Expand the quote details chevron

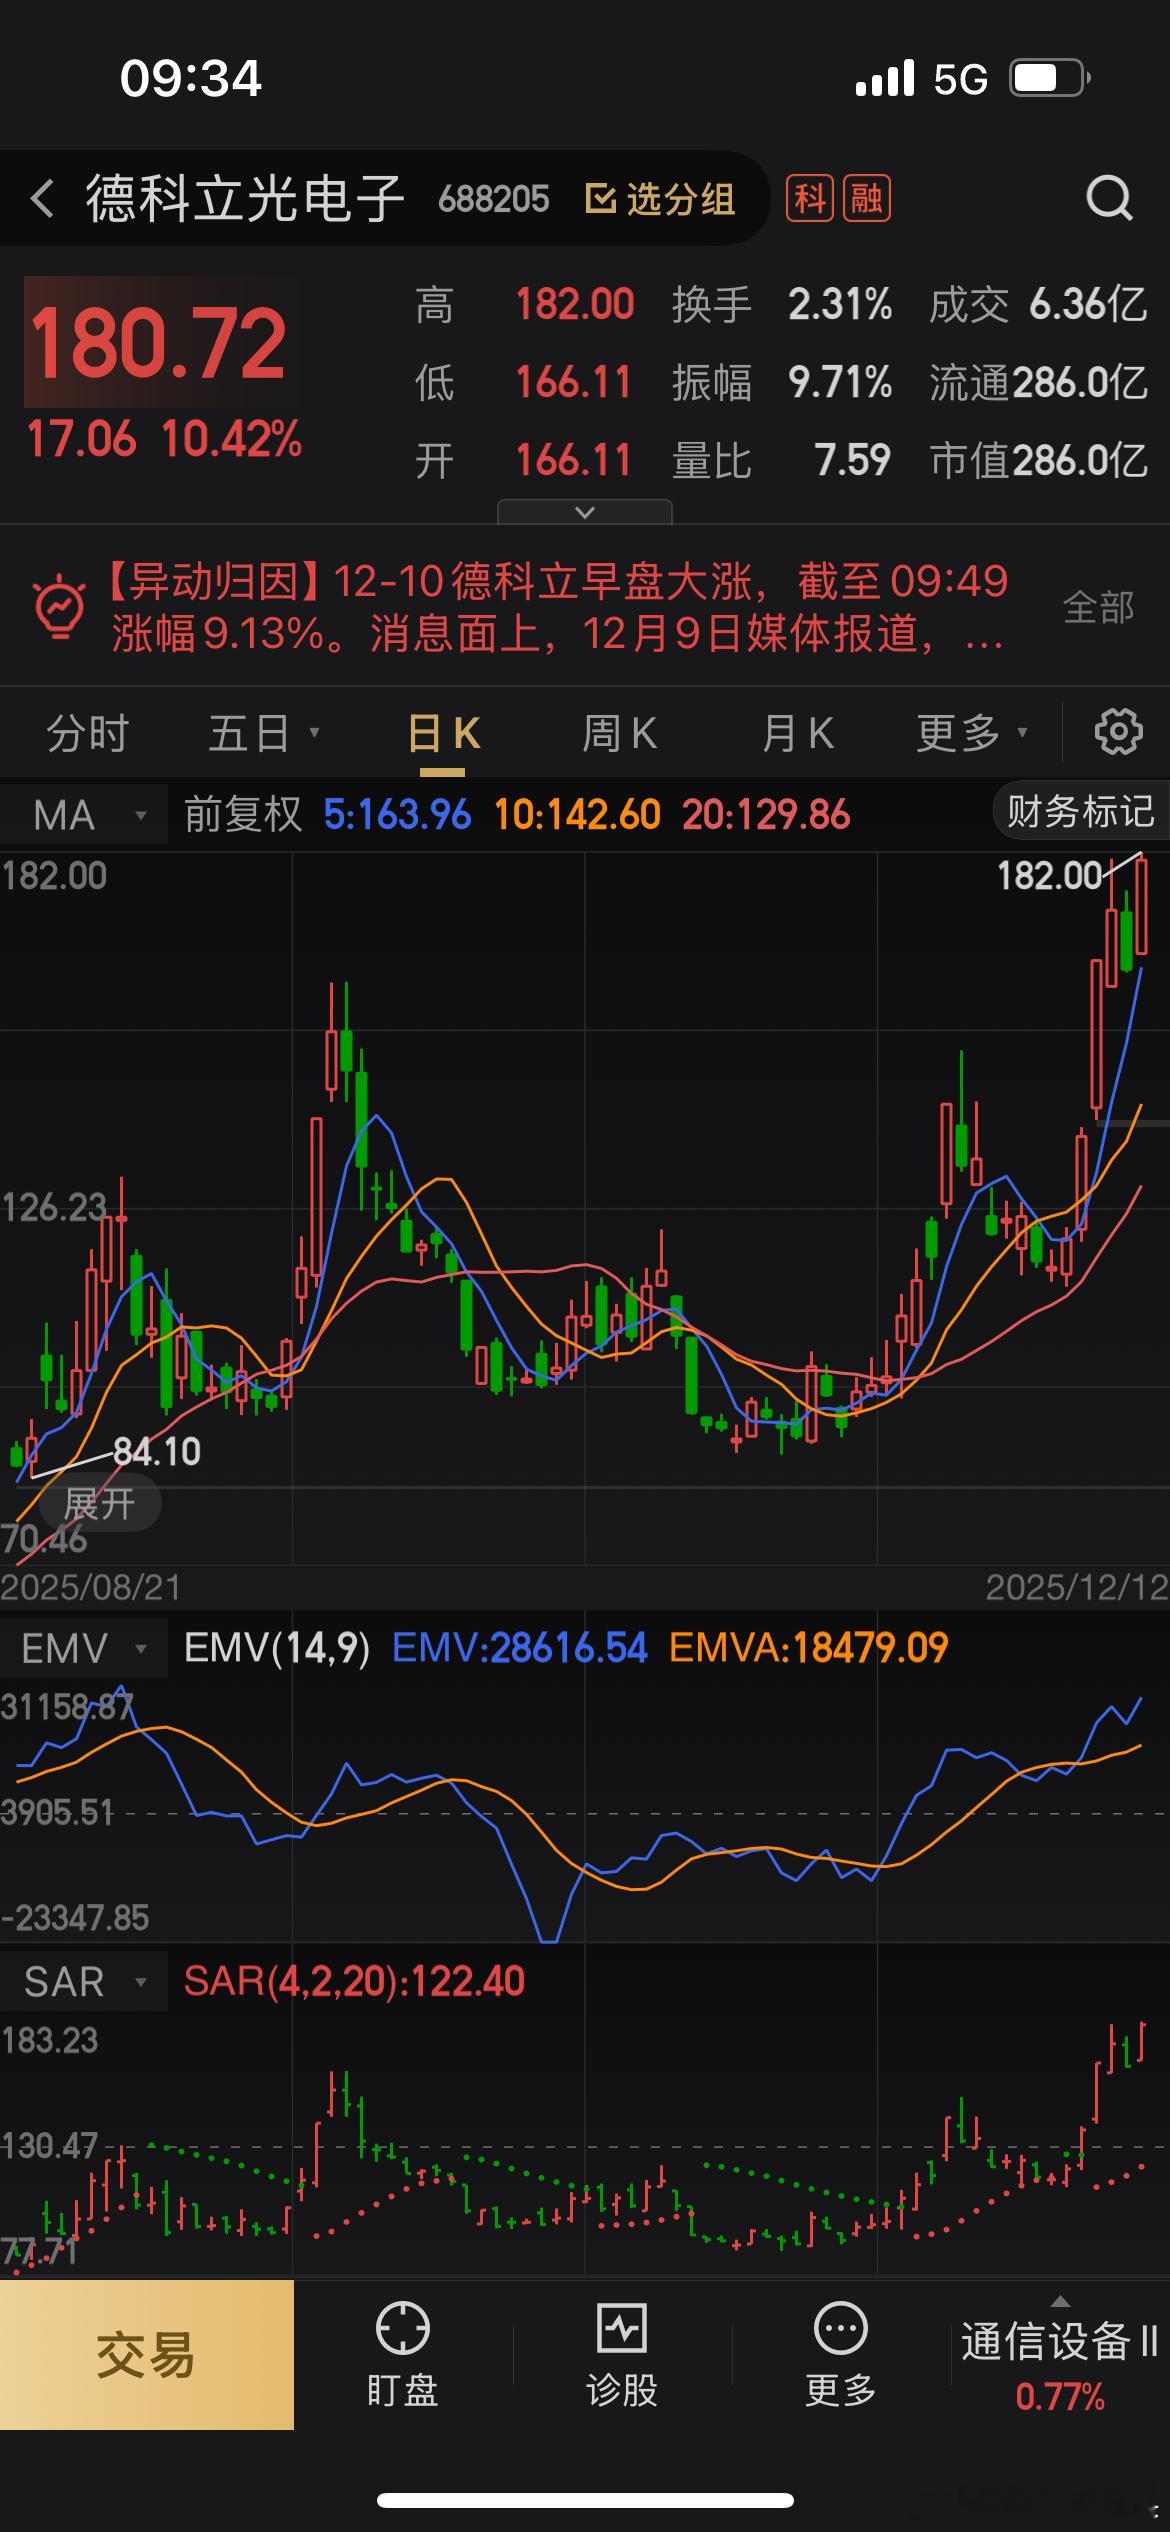click(x=585, y=512)
